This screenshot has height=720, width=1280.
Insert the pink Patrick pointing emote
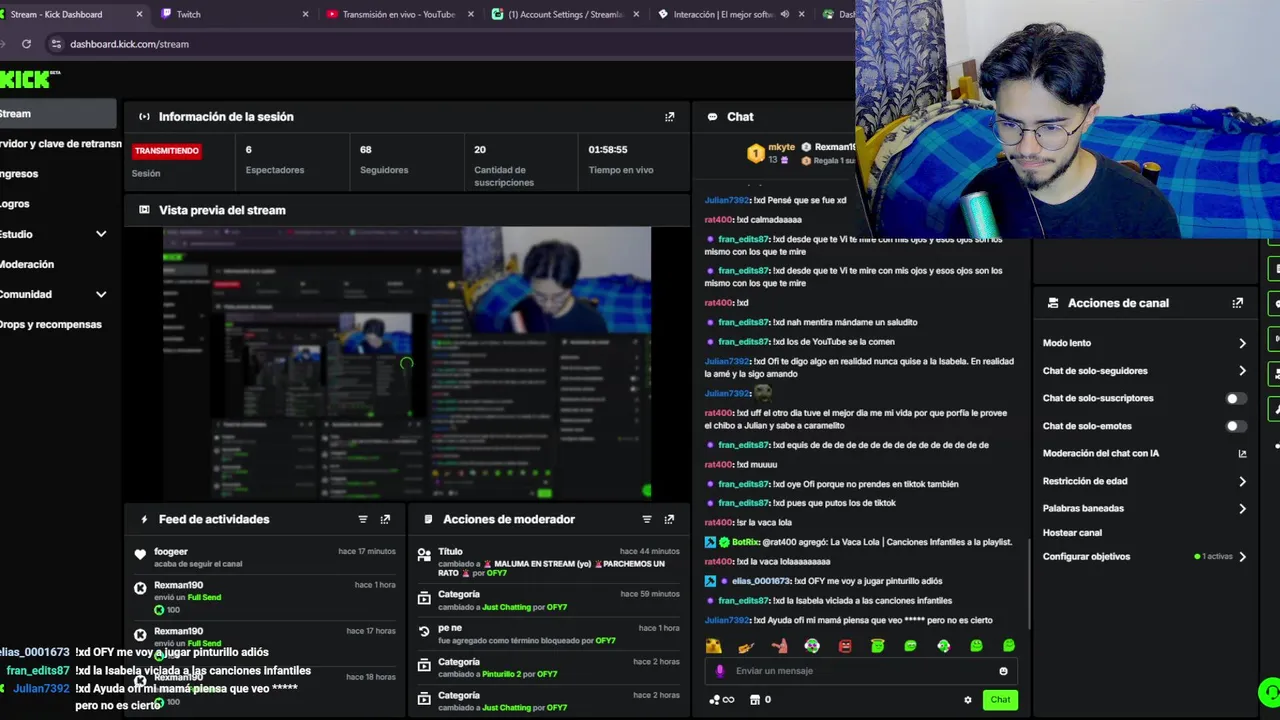tap(779, 646)
